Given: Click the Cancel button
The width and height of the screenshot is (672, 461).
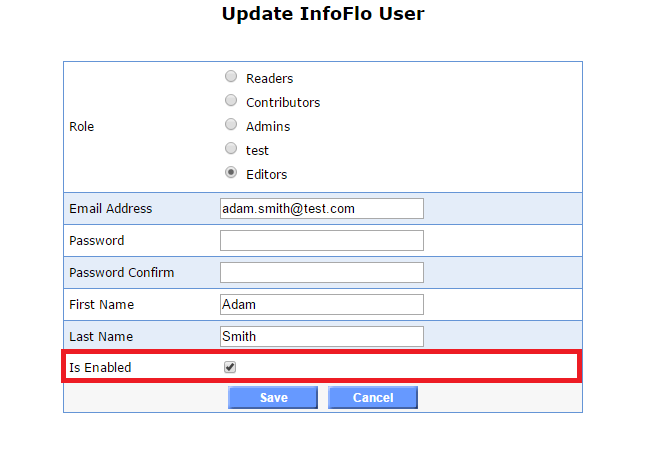Looking at the screenshot, I should pyautogui.click(x=373, y=398).
